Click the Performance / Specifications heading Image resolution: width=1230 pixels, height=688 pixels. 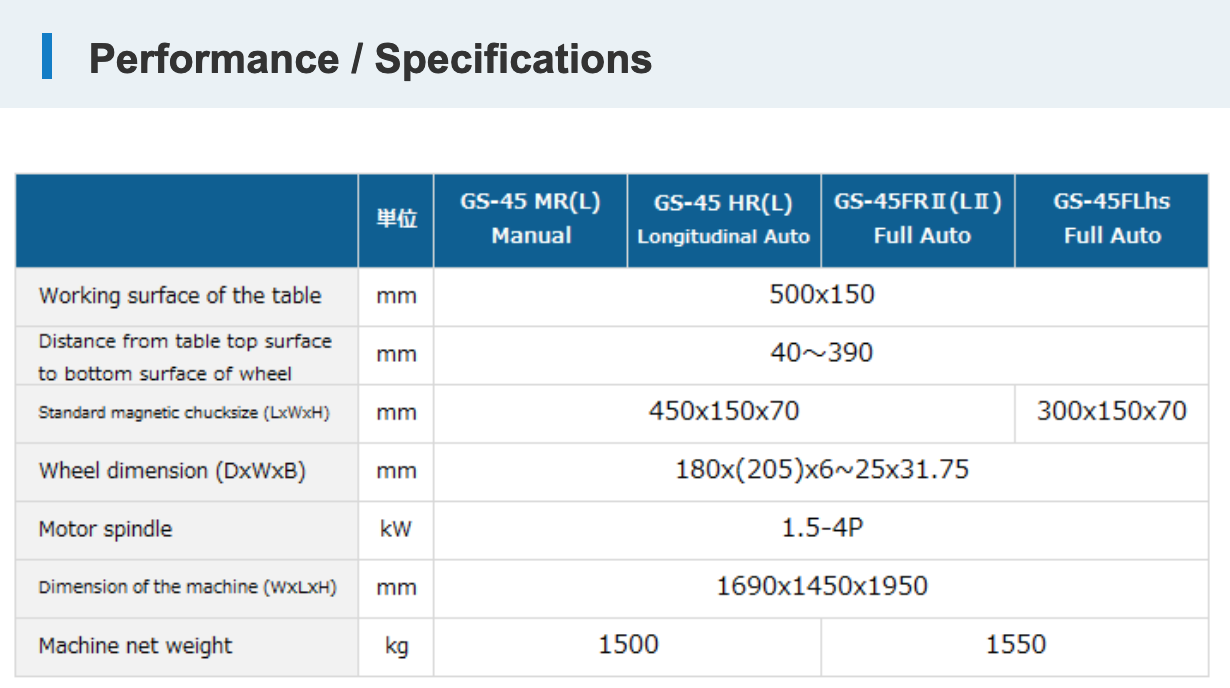pyautogui.click(x=370, y=59)
